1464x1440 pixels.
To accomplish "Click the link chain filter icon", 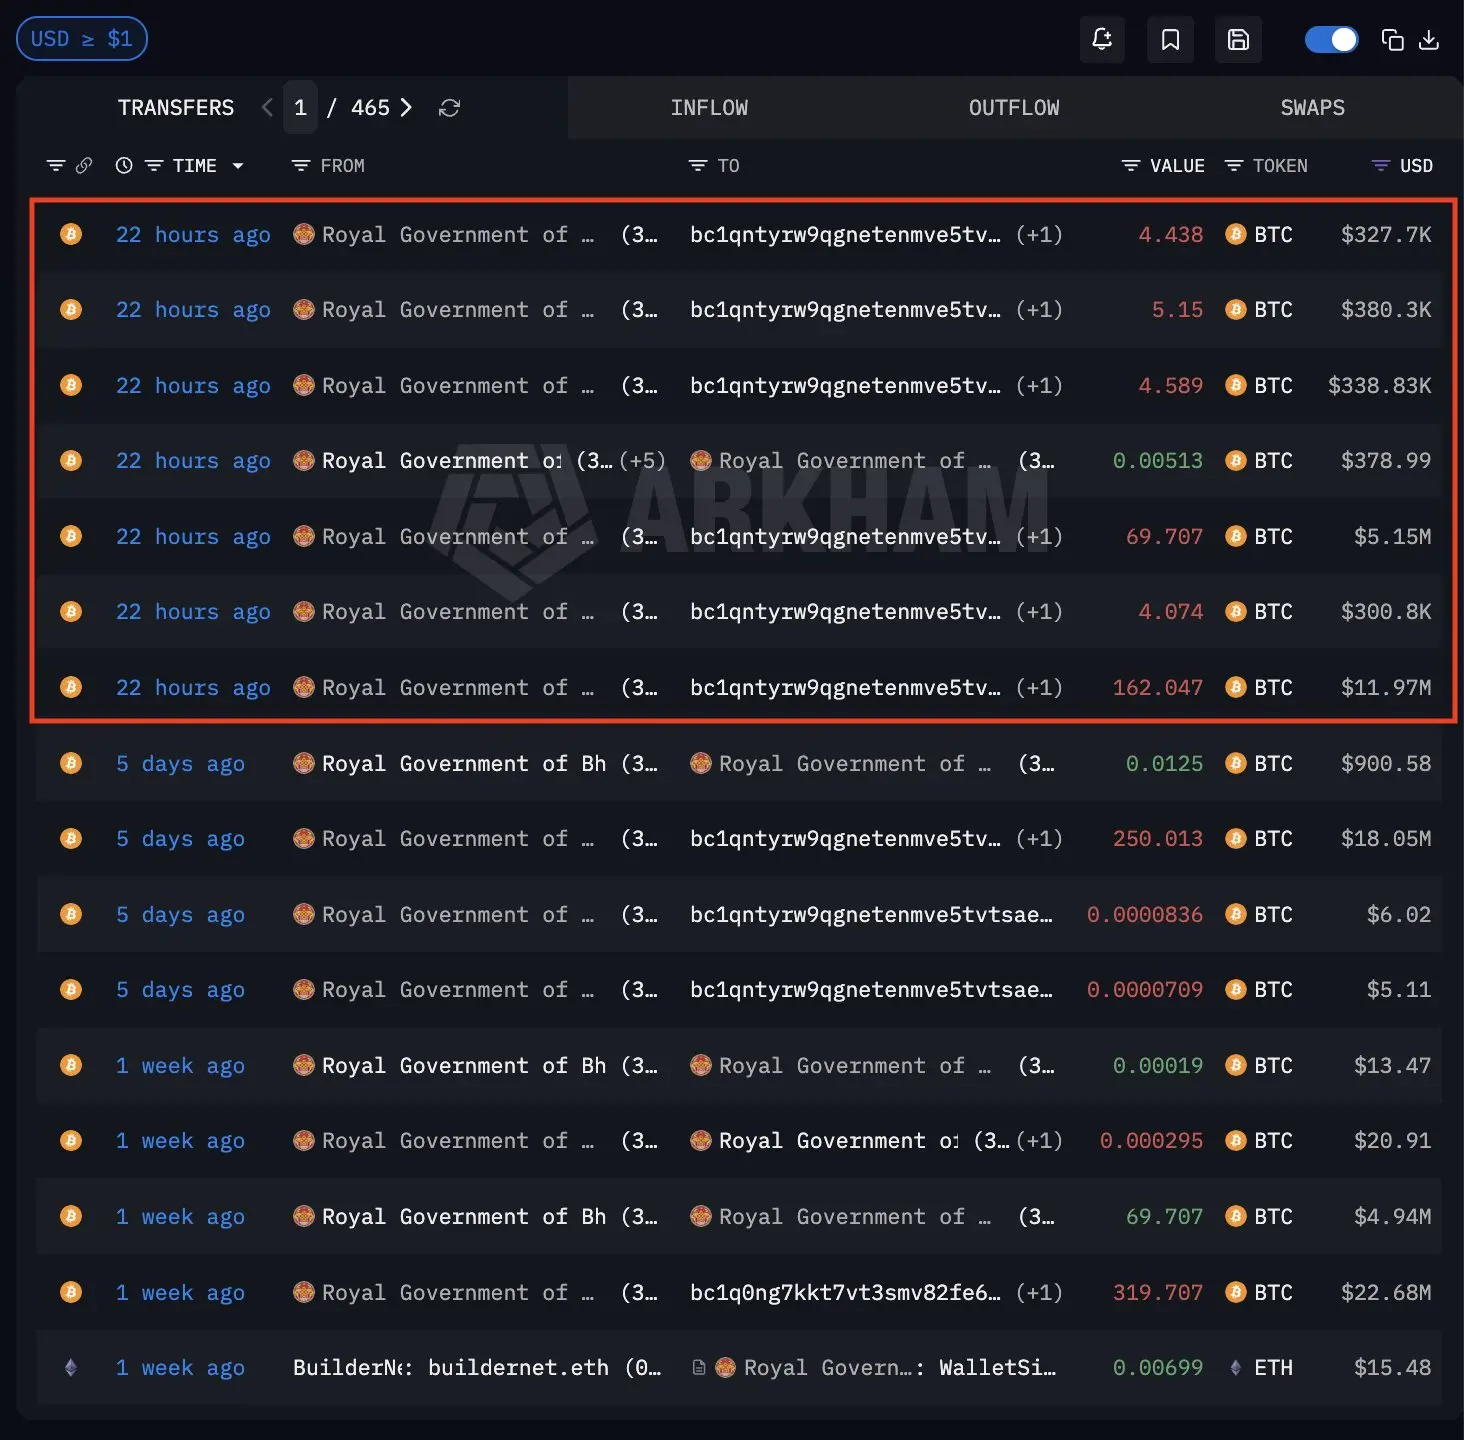I will coord(84,166).
